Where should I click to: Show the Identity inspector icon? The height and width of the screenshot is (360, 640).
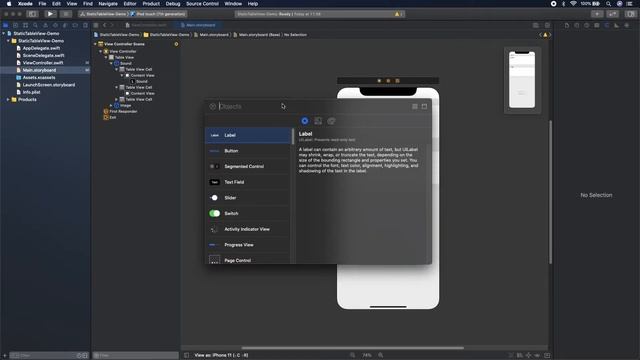[x=597, y=25]
